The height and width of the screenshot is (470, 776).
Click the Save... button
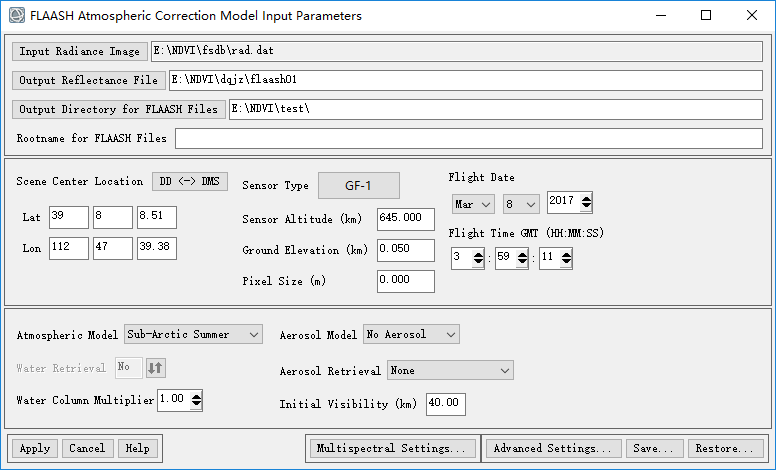[655, 449]
